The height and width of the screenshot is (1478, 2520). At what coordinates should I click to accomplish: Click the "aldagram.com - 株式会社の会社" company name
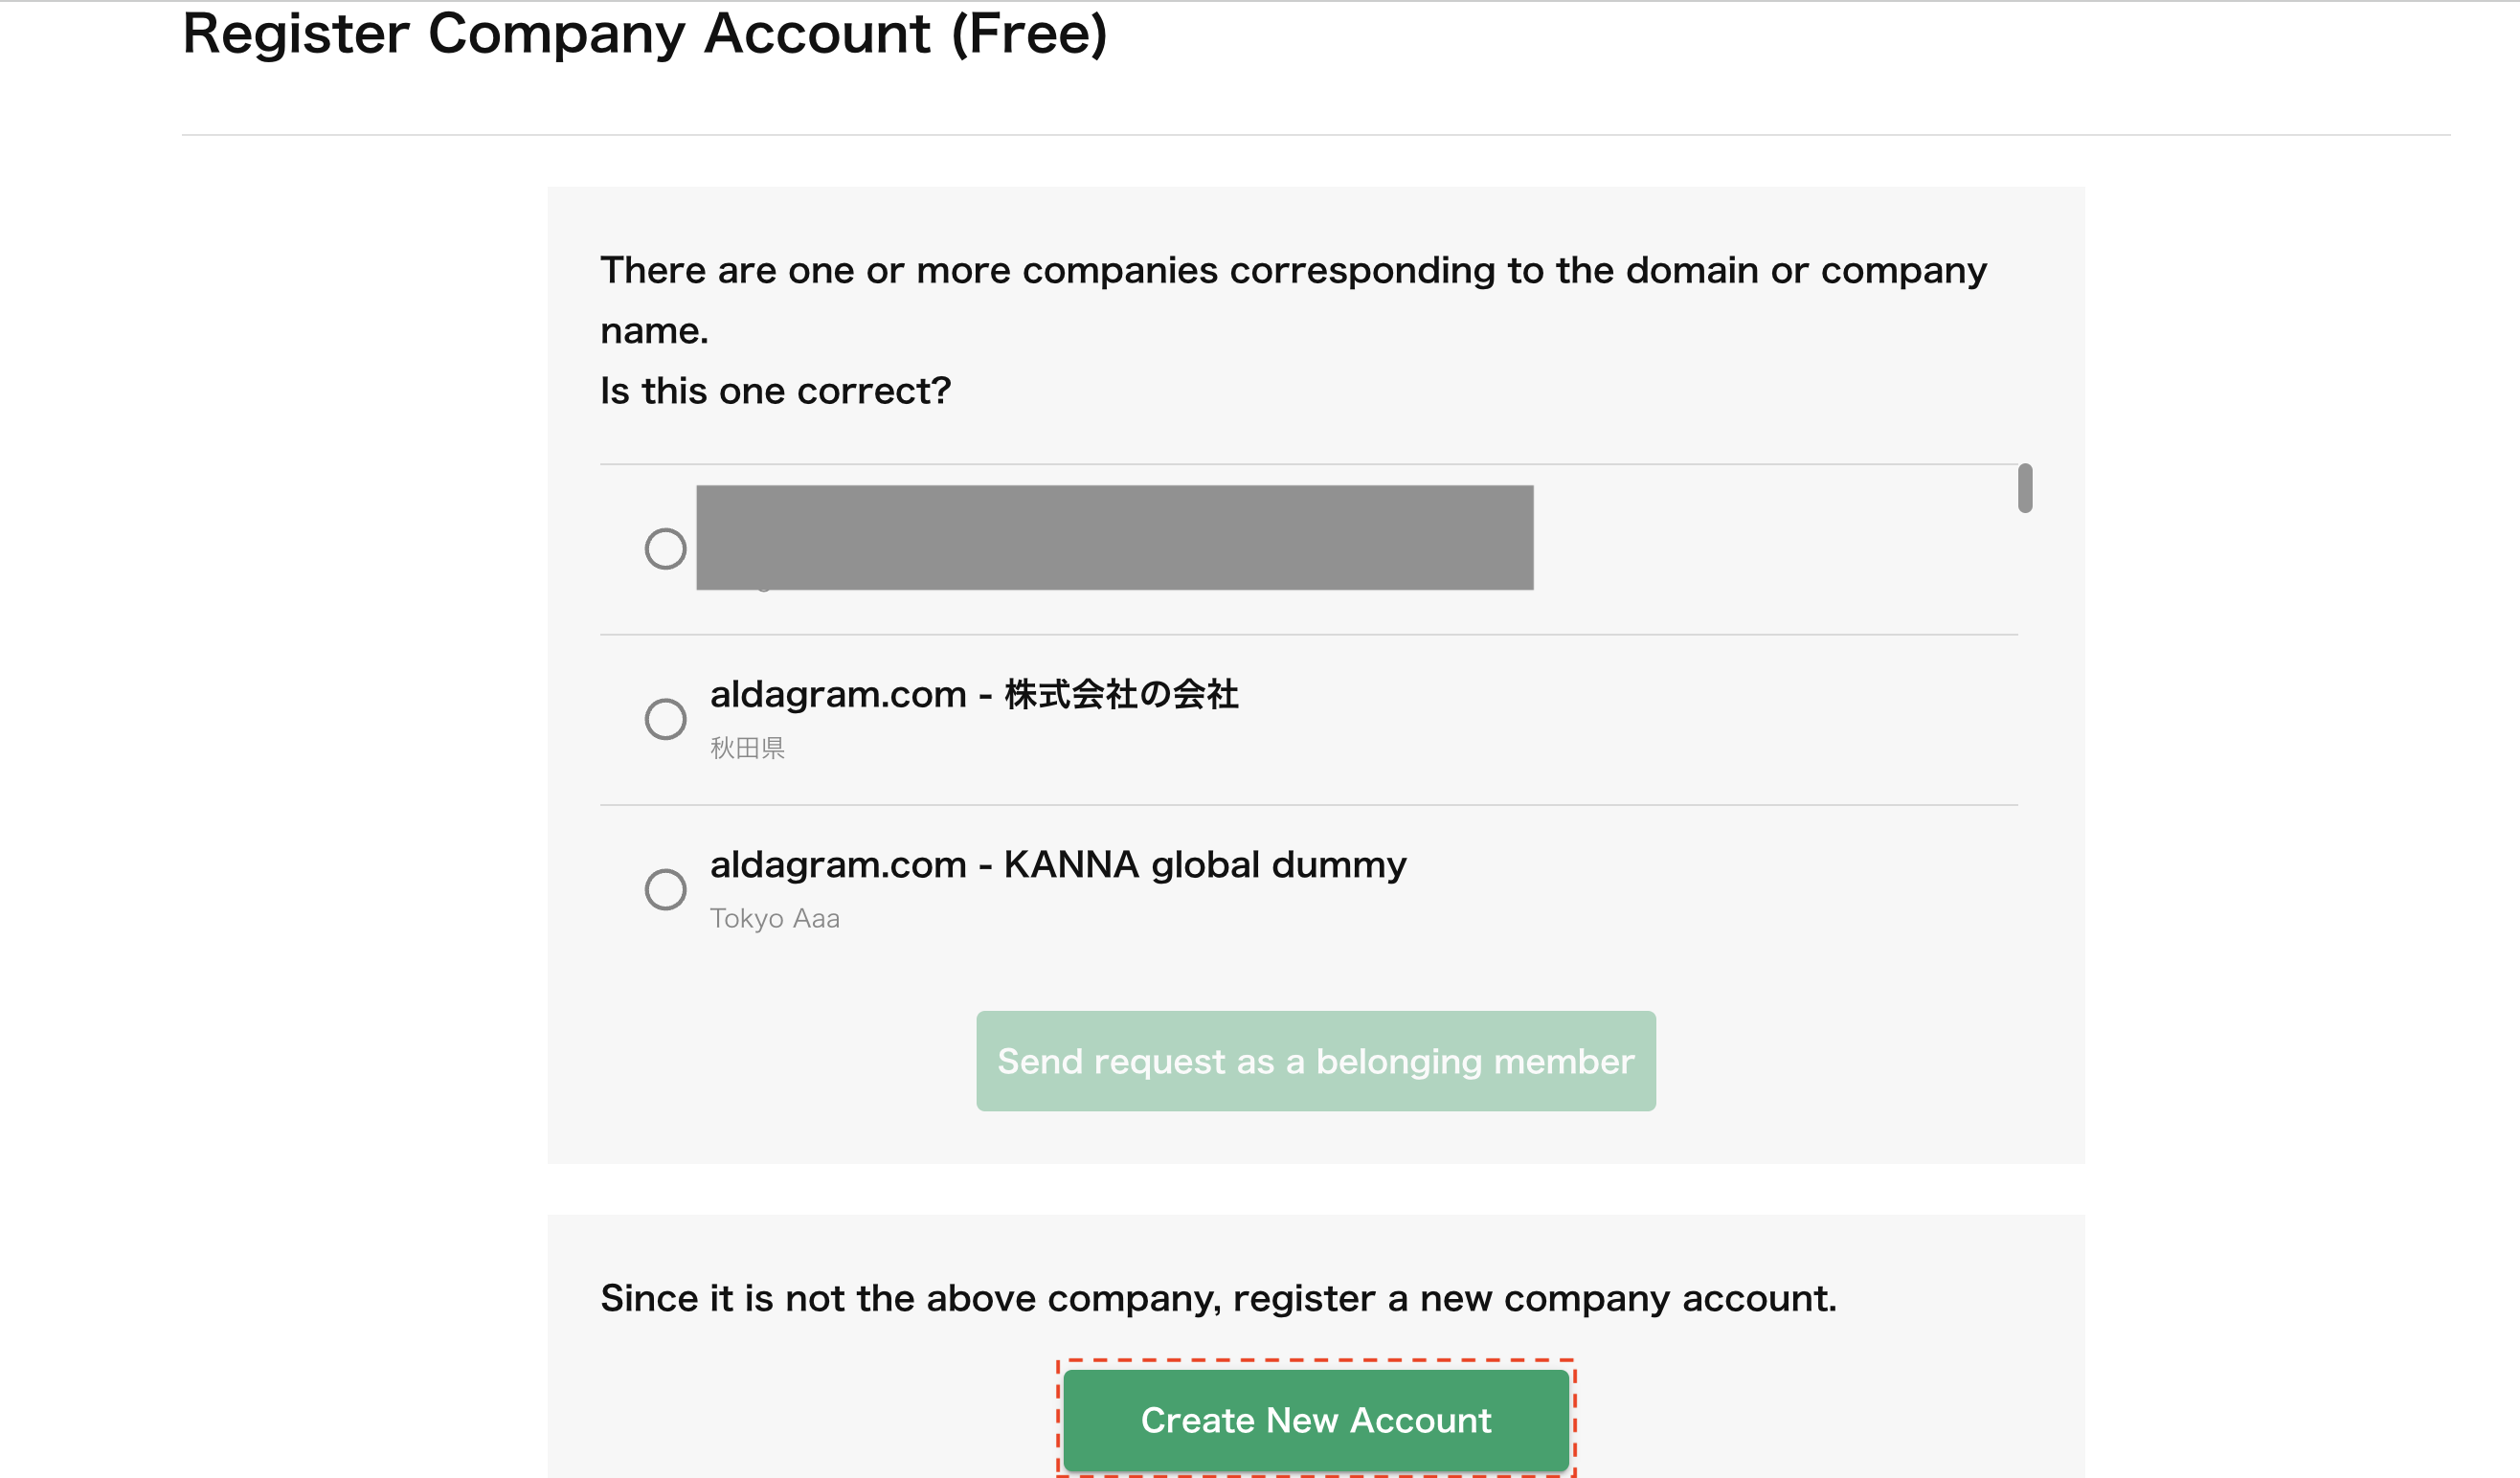tap(973, 694)
